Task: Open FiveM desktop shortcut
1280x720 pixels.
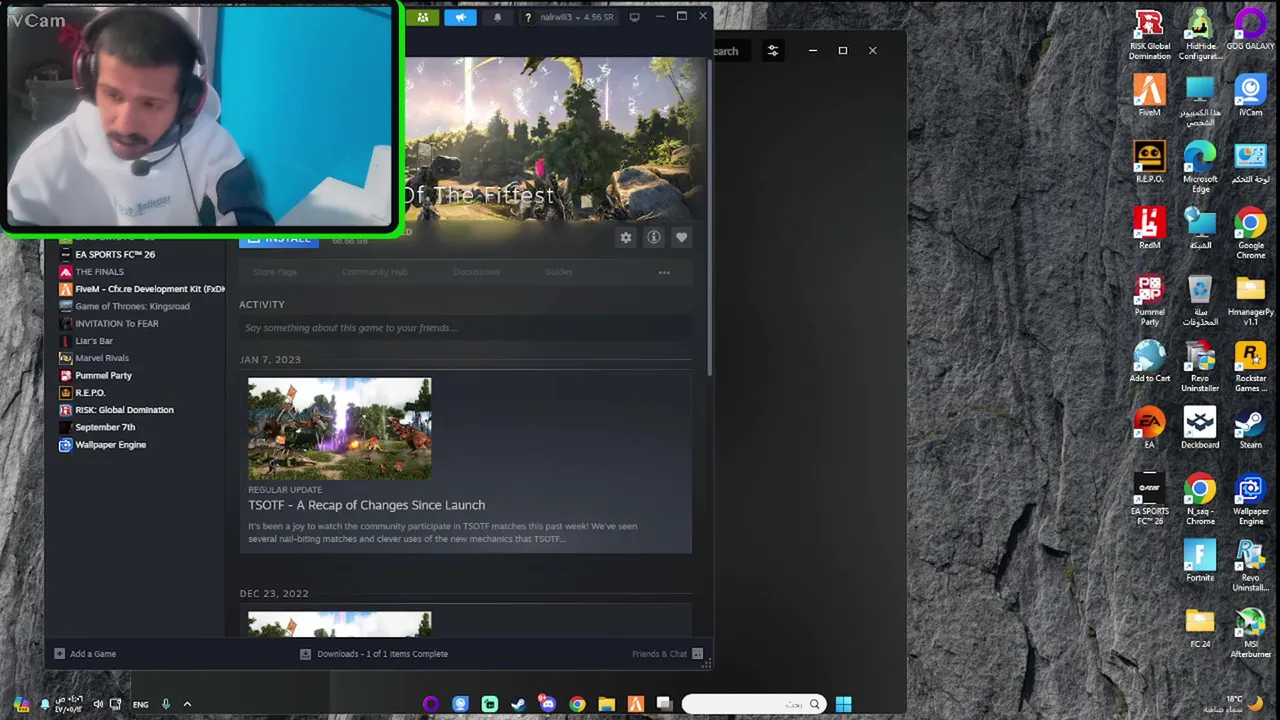Action: pos(1149,96)
